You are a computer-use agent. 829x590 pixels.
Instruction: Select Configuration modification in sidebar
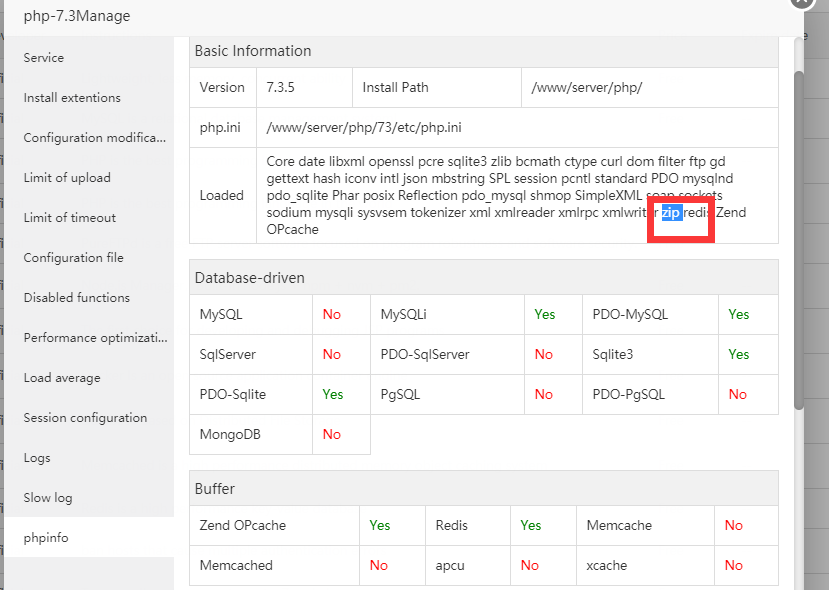coord(95,138)
